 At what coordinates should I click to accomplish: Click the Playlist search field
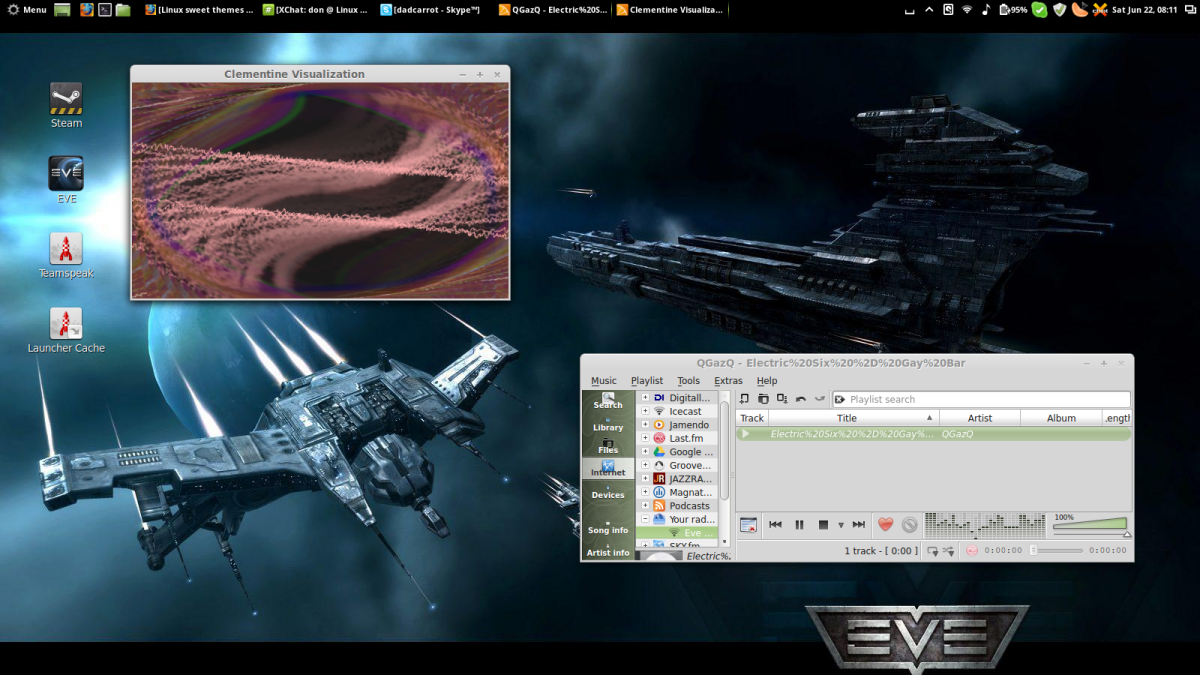click(x=981, y=399)
